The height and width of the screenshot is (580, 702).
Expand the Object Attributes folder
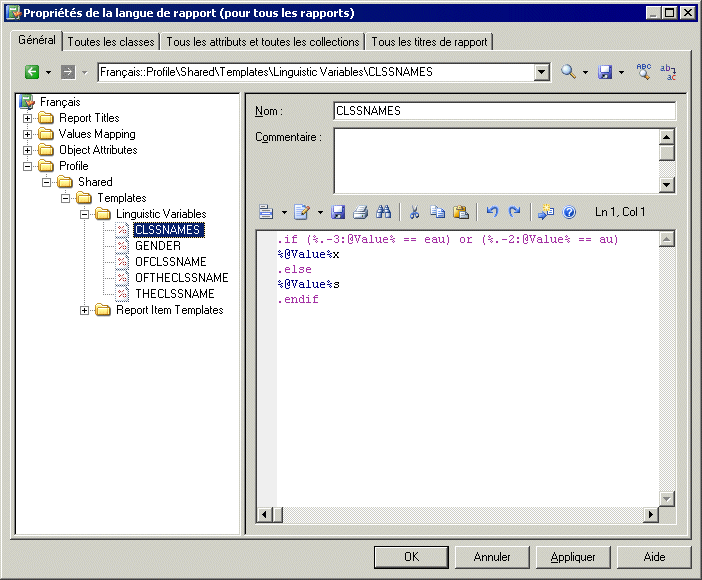click(x=27, y=150)
